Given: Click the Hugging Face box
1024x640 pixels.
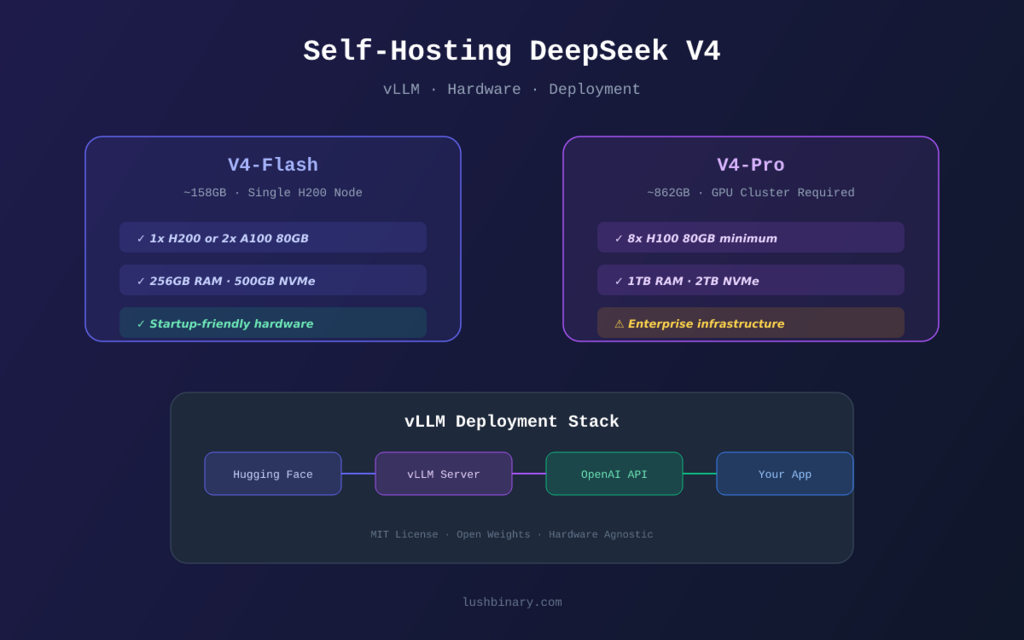Looking at the screenshot, I should 273,473.
